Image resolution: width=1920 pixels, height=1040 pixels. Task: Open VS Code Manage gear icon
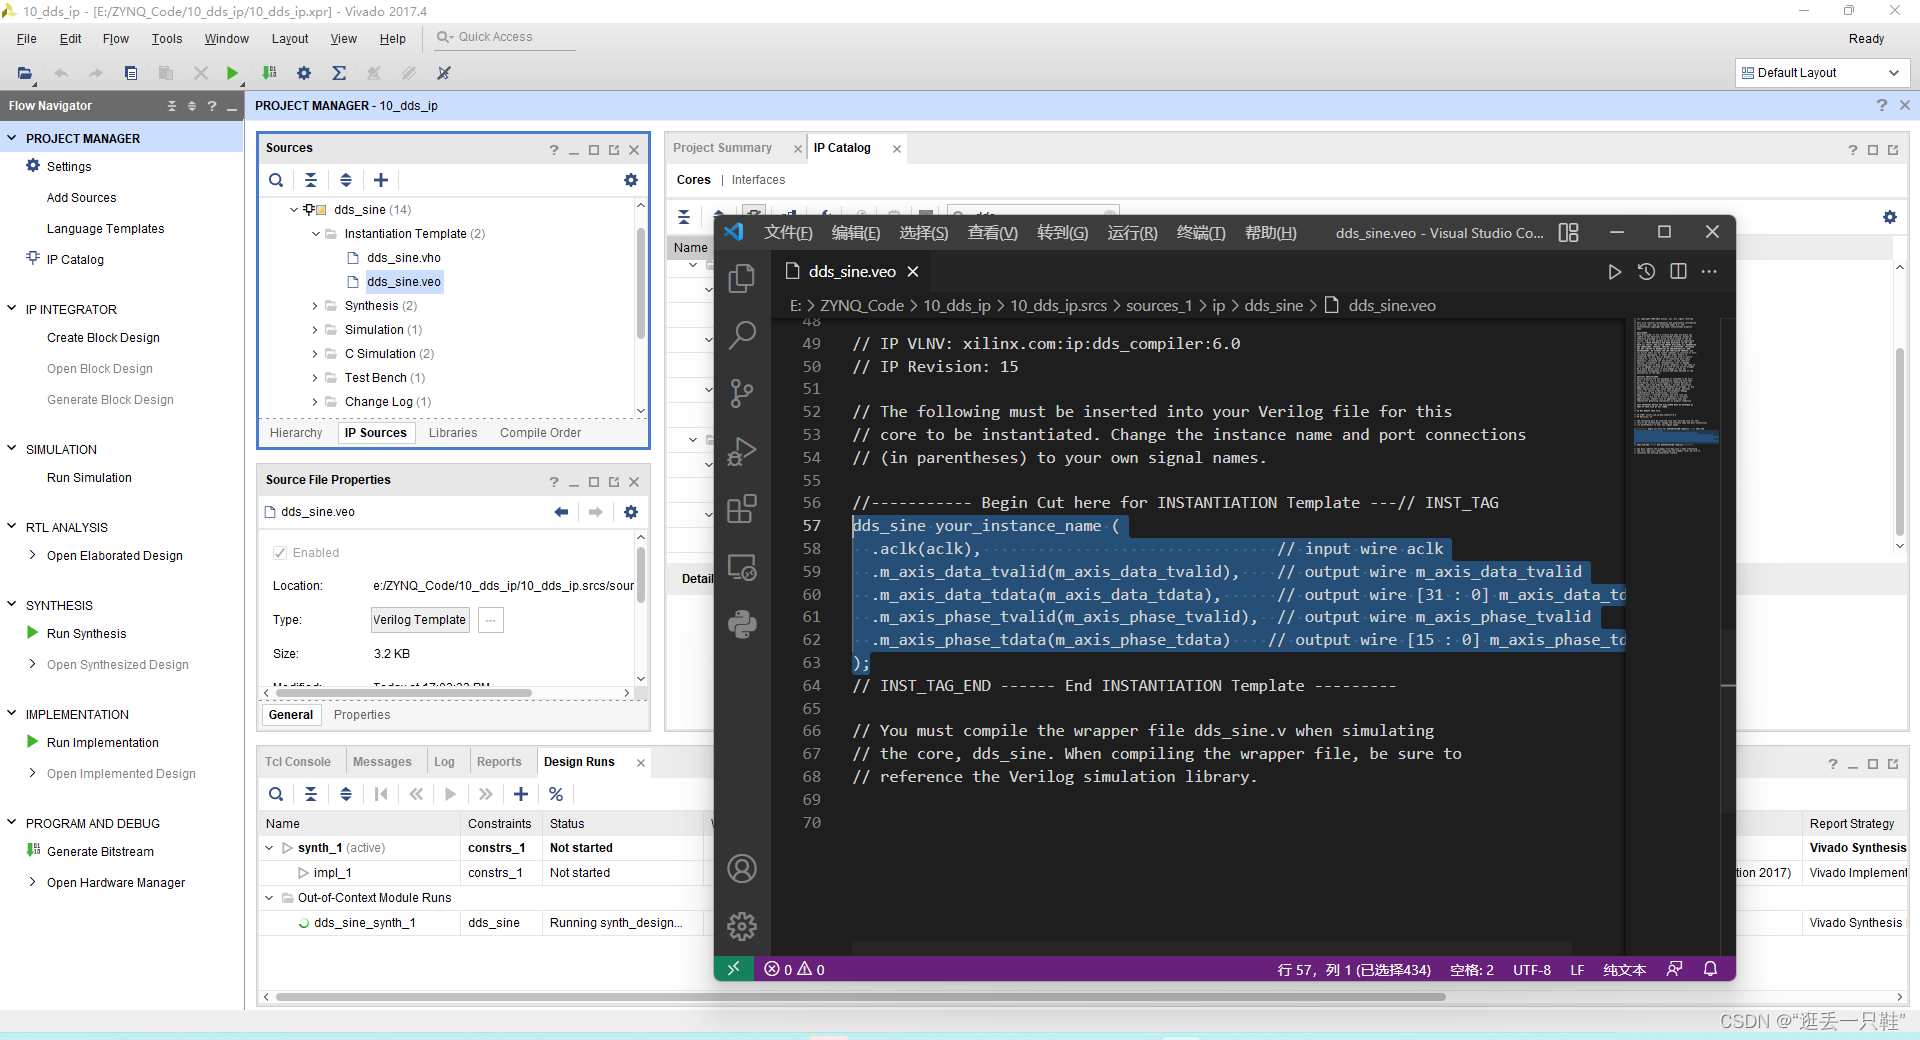(x=742, y=926)
